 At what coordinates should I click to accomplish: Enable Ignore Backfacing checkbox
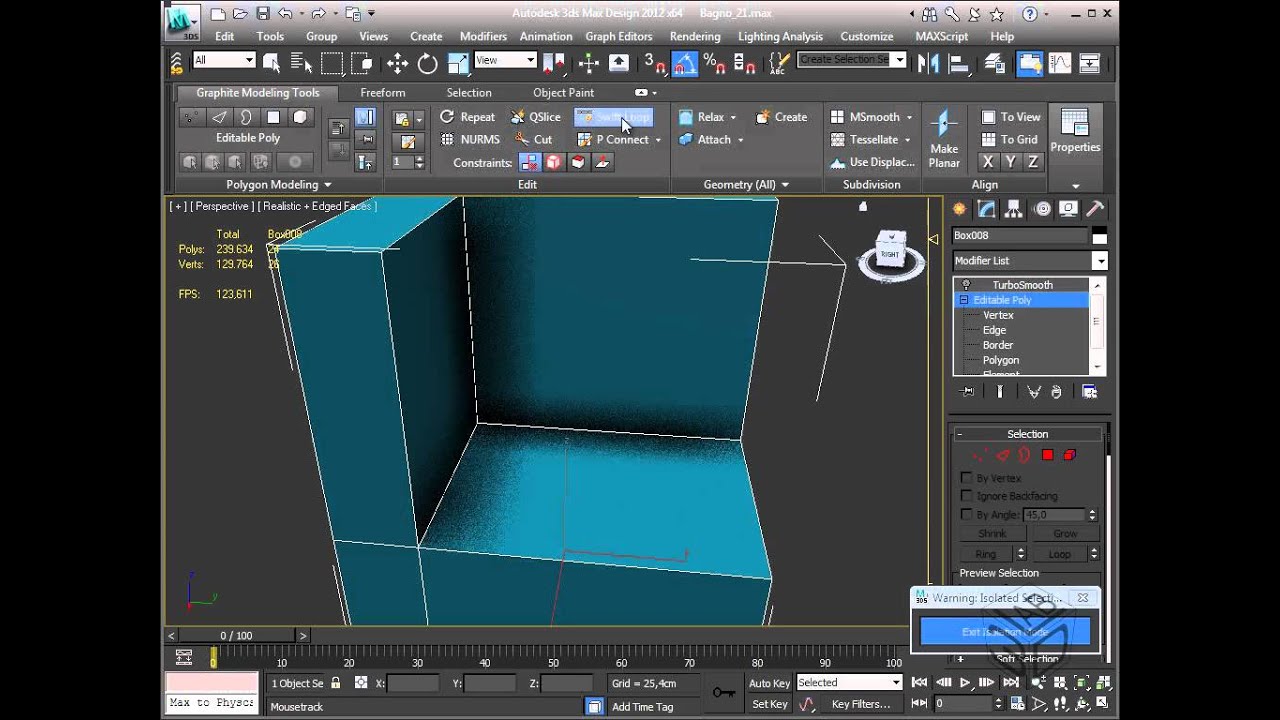966,496
